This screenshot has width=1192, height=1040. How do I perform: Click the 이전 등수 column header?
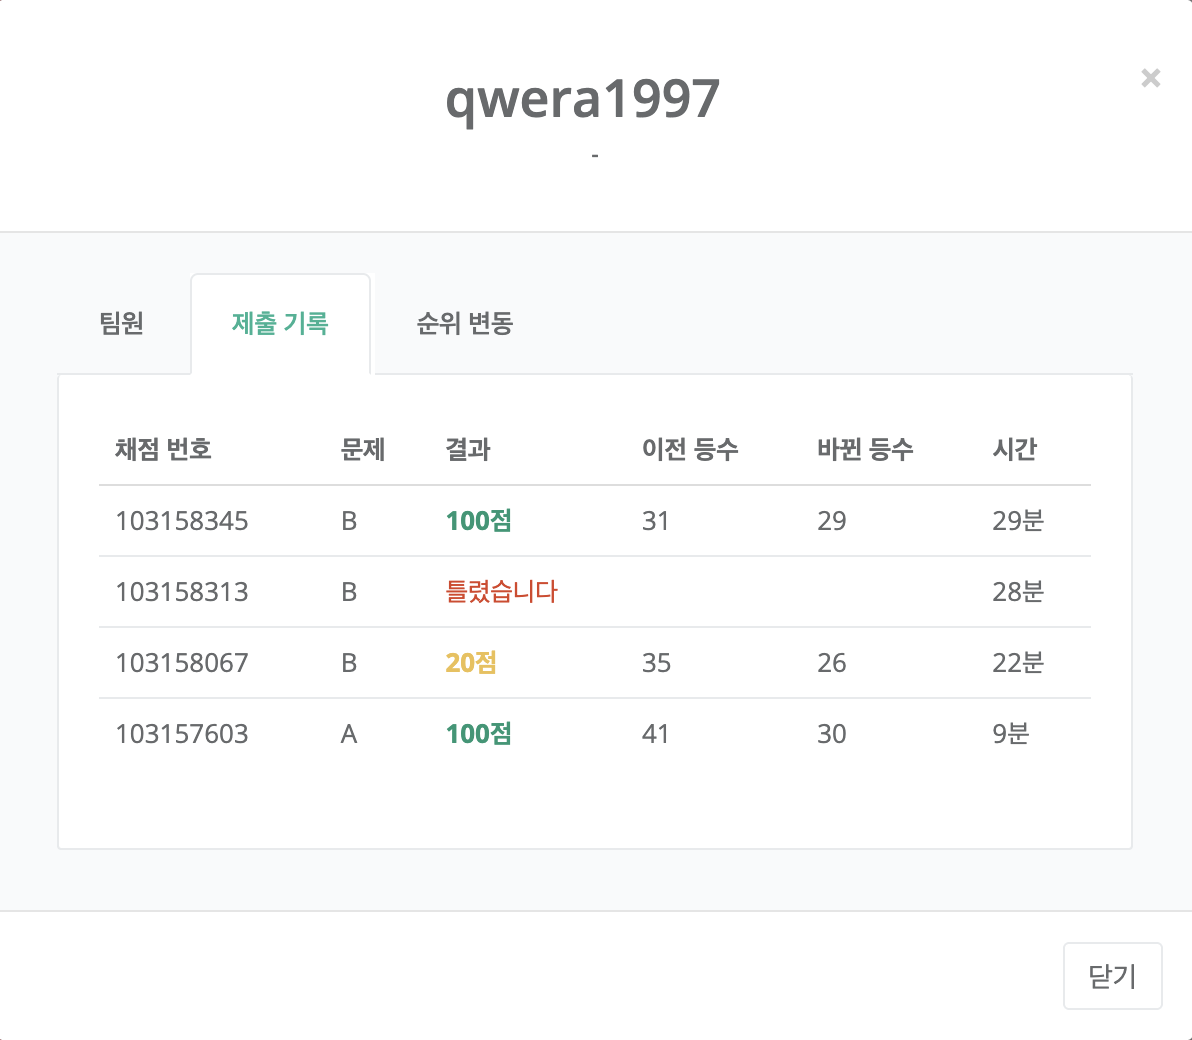click(690, 449)
